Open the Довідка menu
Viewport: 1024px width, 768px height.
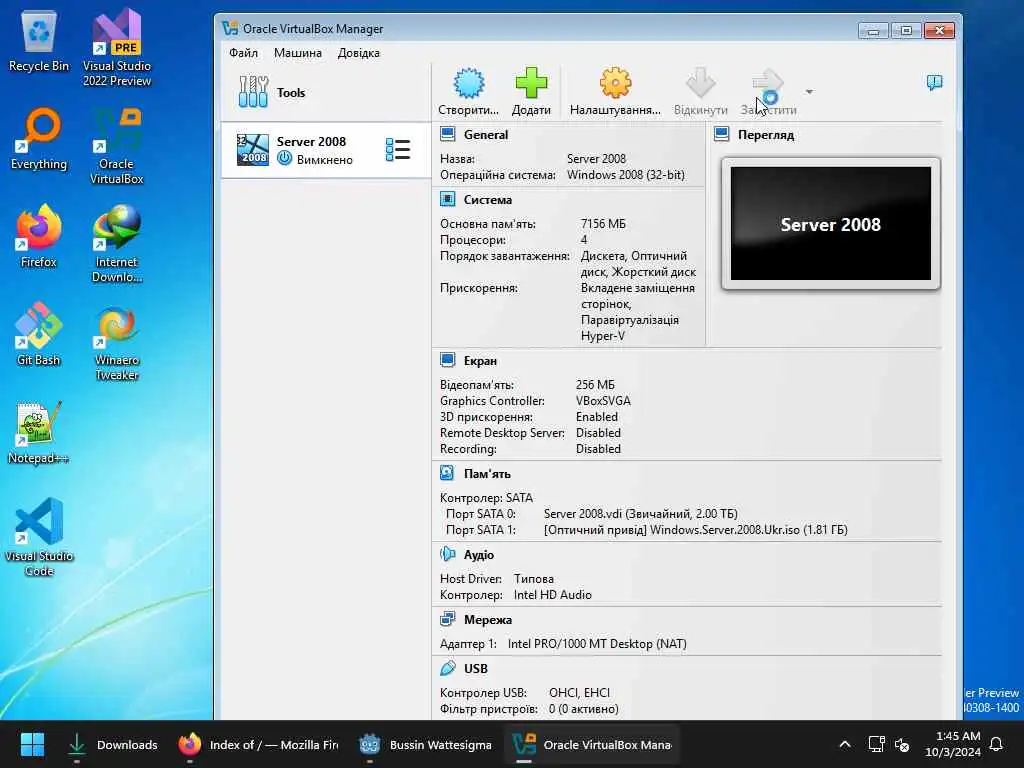point(359,53)
